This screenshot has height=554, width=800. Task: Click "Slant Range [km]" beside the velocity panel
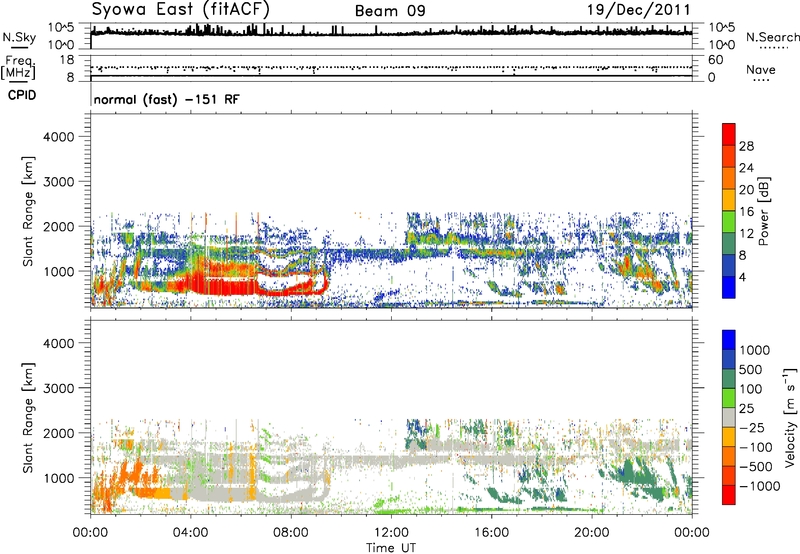click(28, 418)
